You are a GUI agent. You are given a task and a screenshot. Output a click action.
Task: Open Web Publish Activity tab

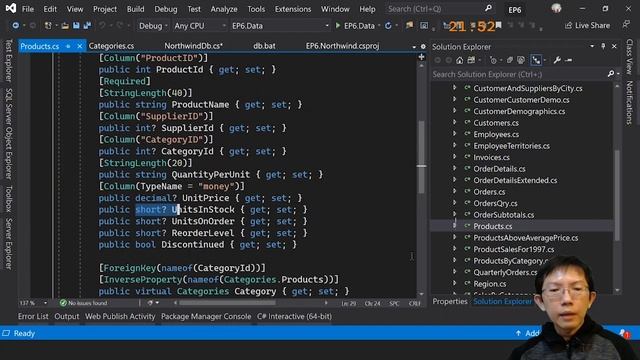point(120,316)
